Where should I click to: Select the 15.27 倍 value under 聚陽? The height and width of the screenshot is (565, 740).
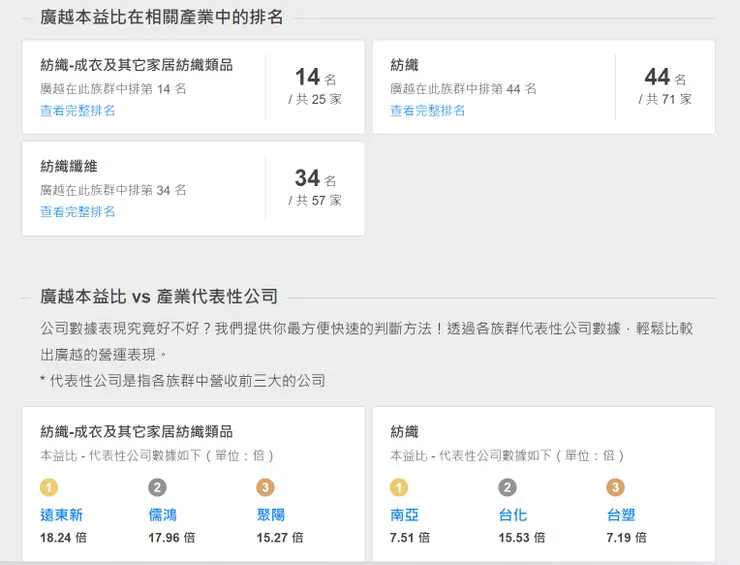point(280,537)
